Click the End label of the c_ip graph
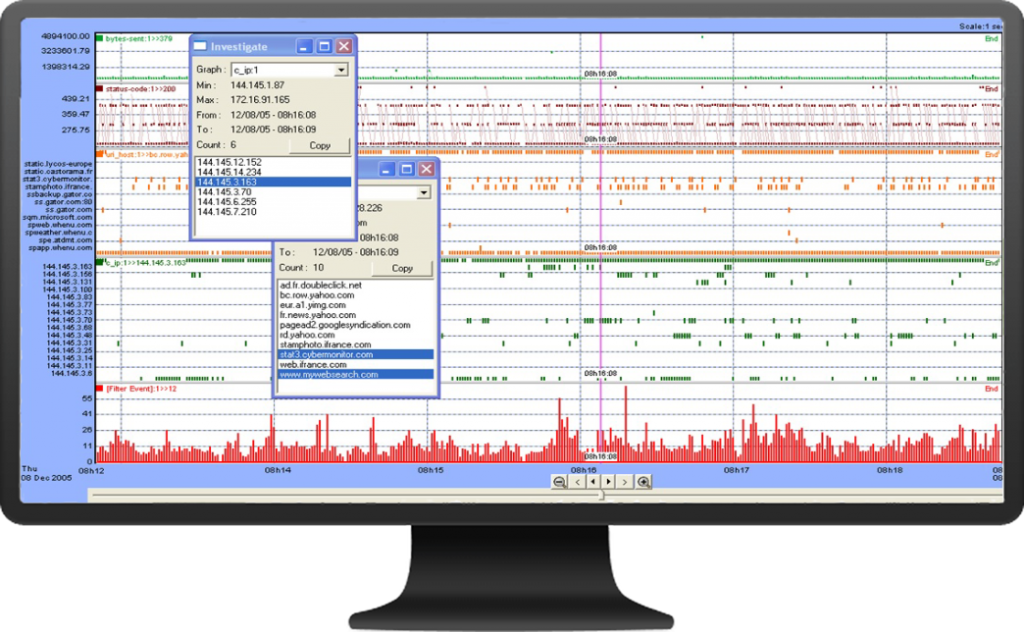This screenshot has width=1024, height=632. (991, 262)
